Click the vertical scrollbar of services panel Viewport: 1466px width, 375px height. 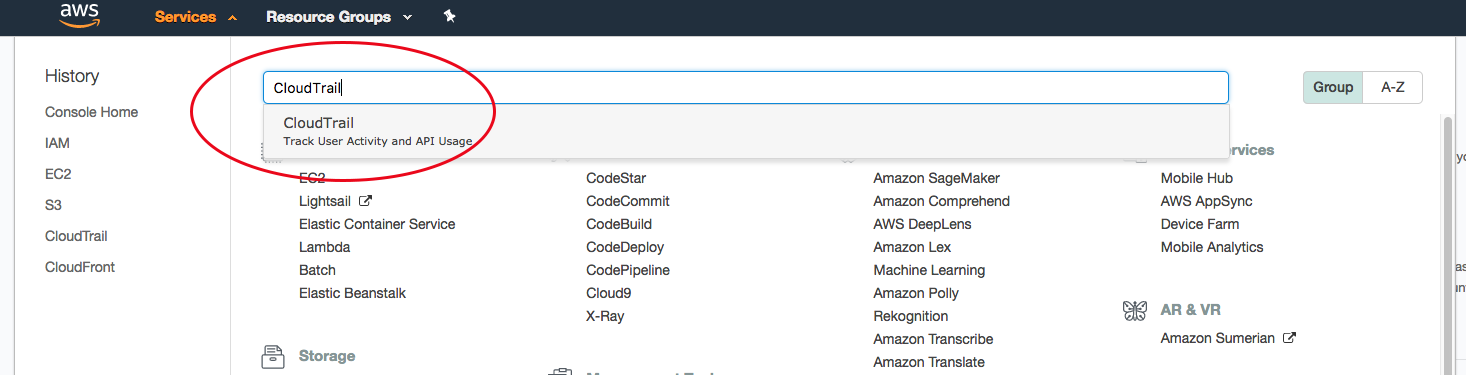[1446, 245]
